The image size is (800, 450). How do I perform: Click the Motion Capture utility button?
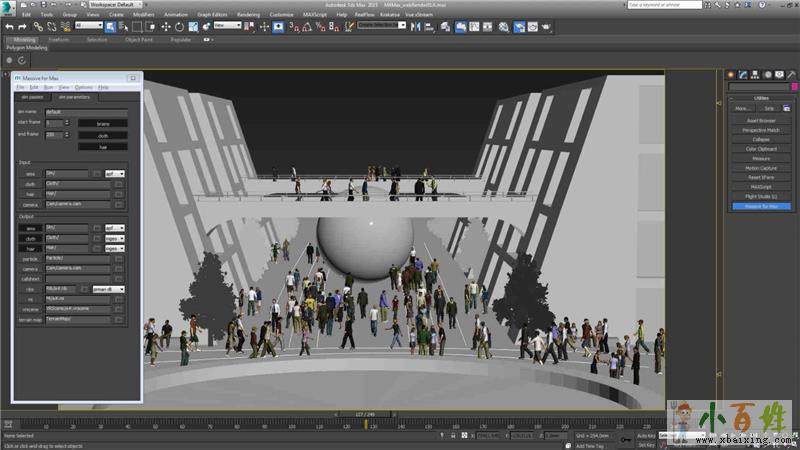[761, 168]
